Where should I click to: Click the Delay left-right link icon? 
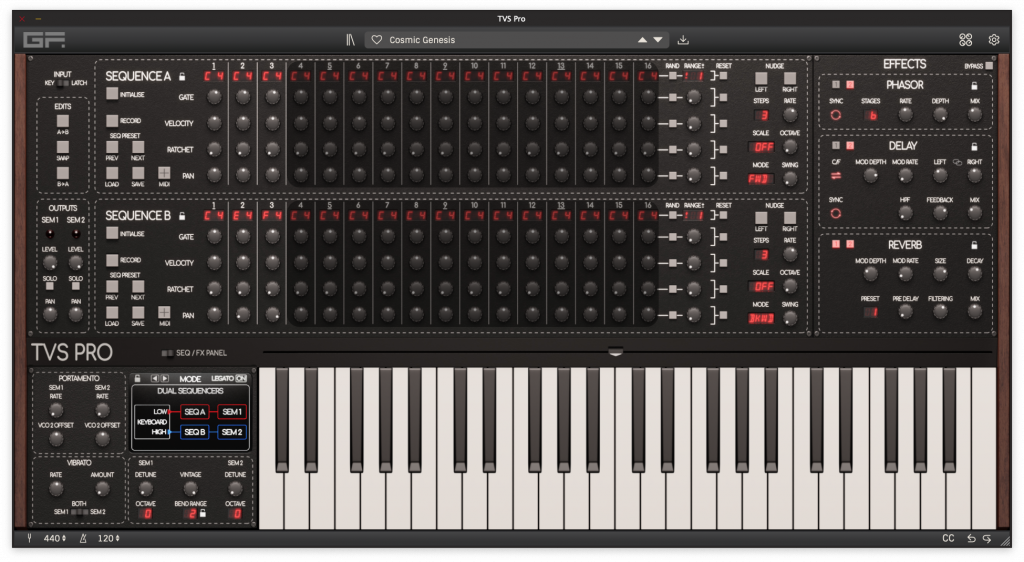[957, 162]
